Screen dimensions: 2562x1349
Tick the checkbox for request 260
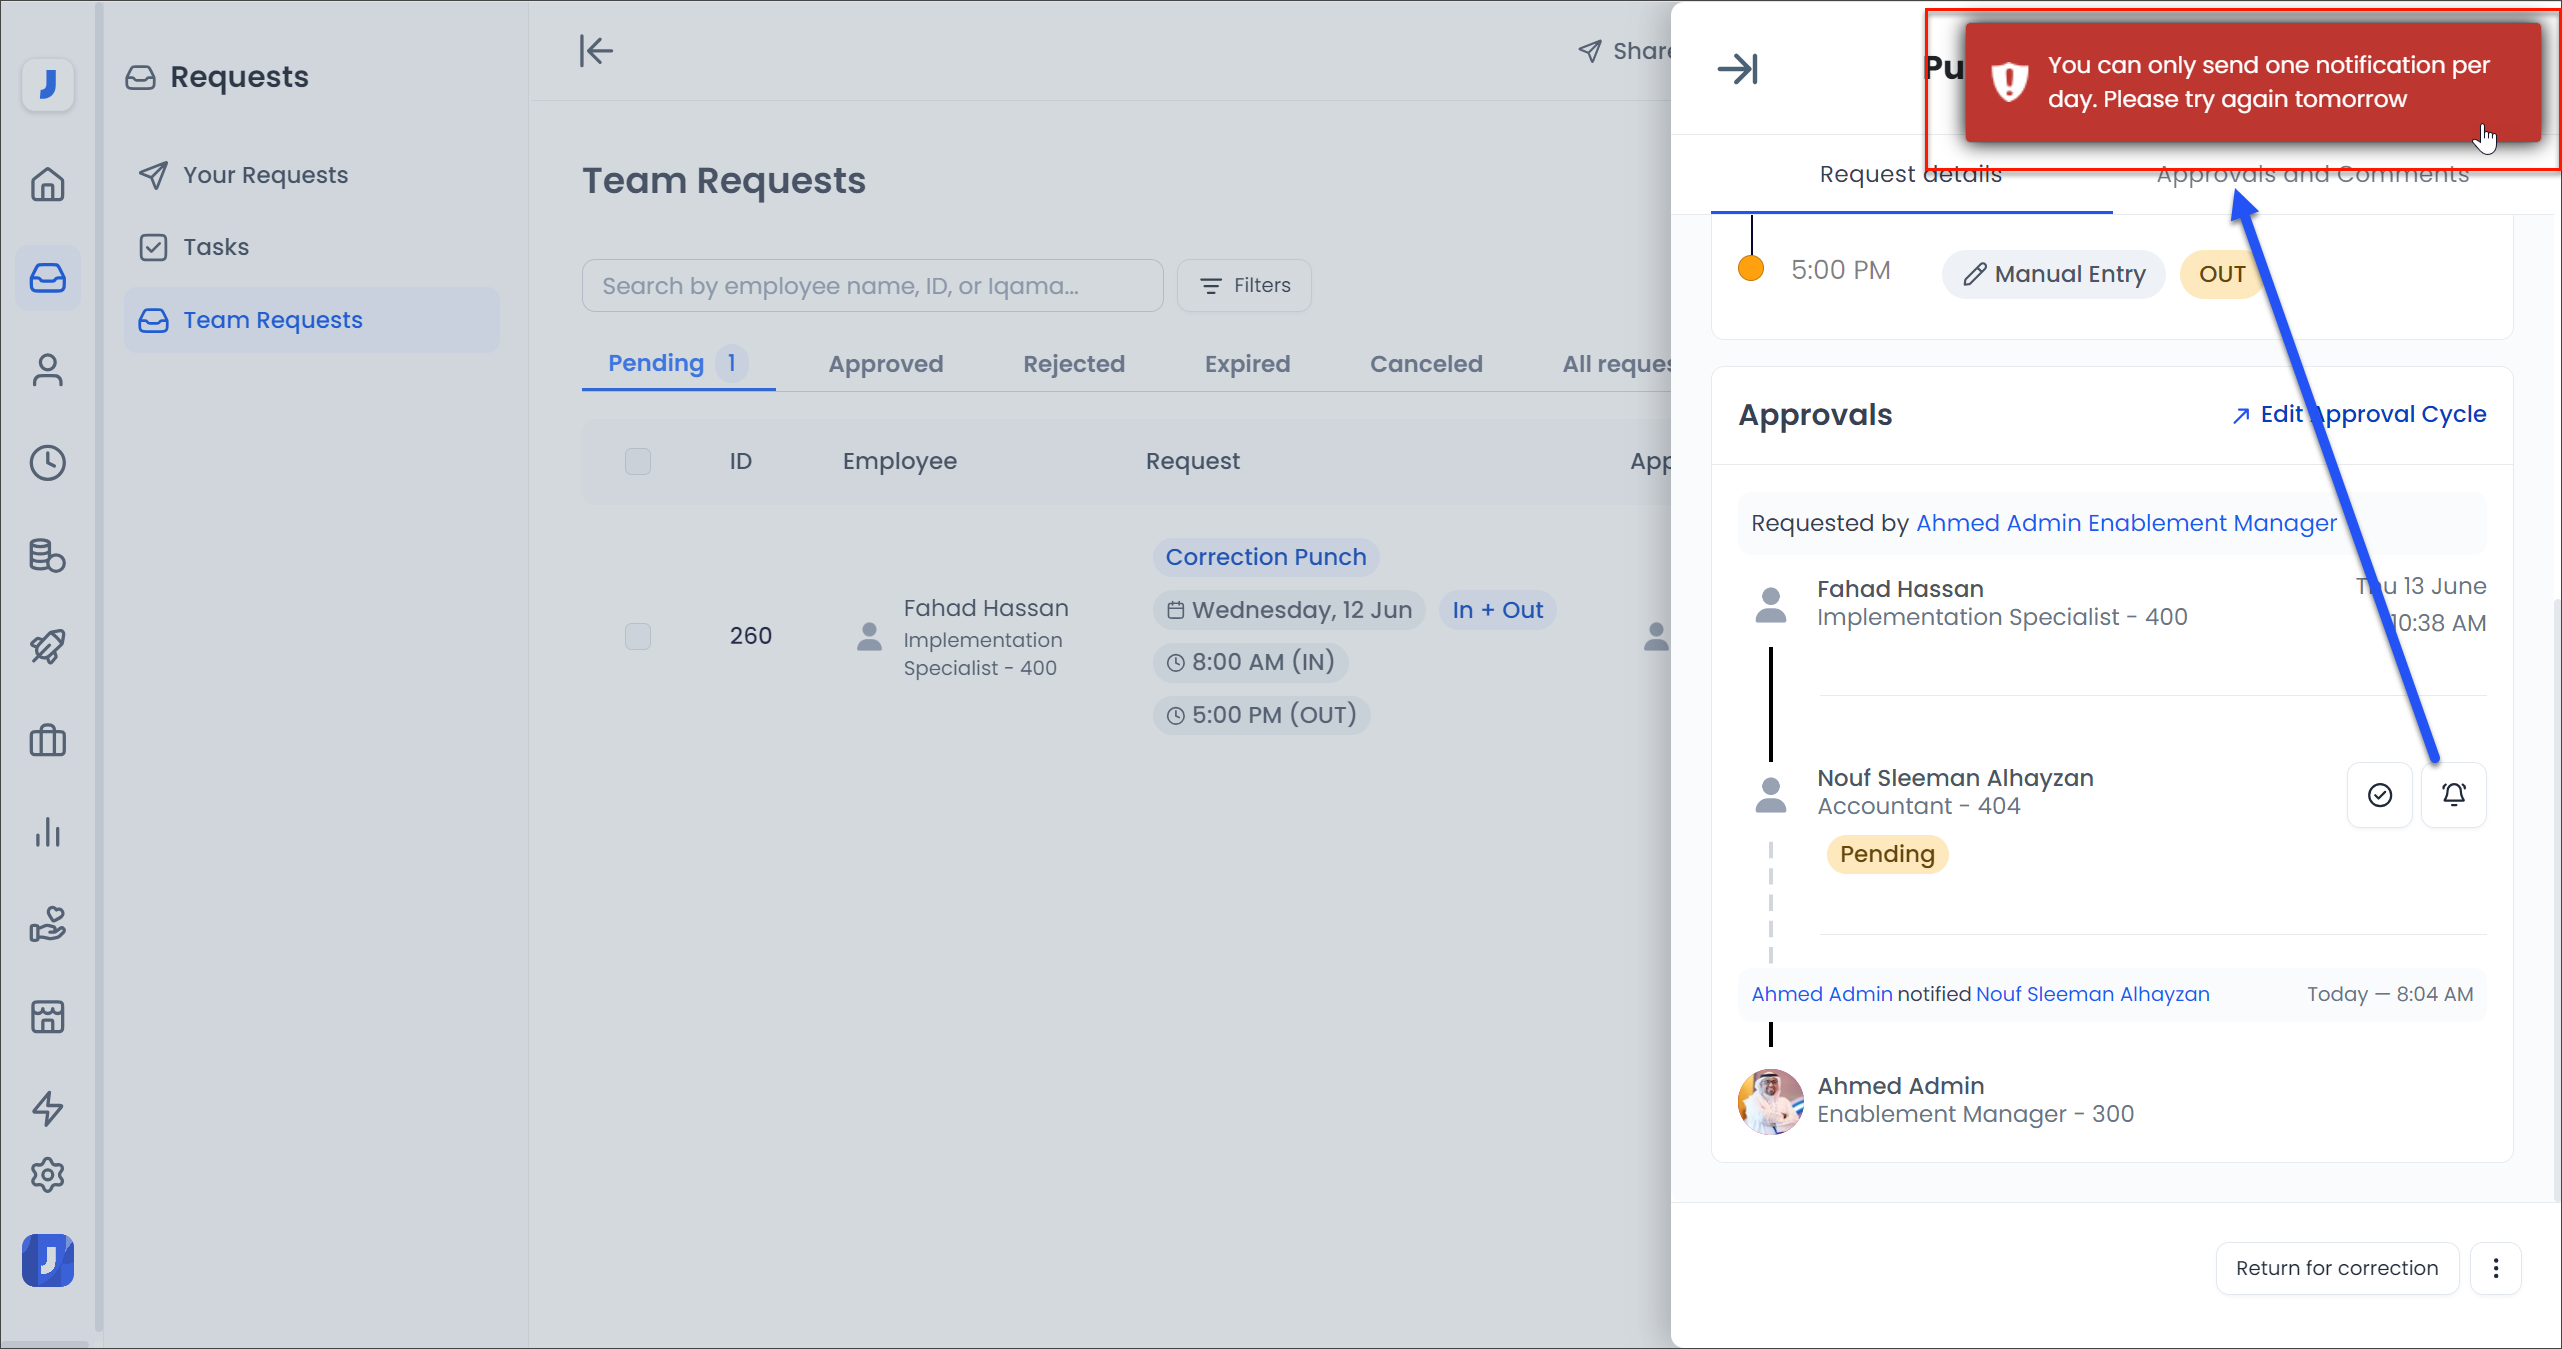637,636
